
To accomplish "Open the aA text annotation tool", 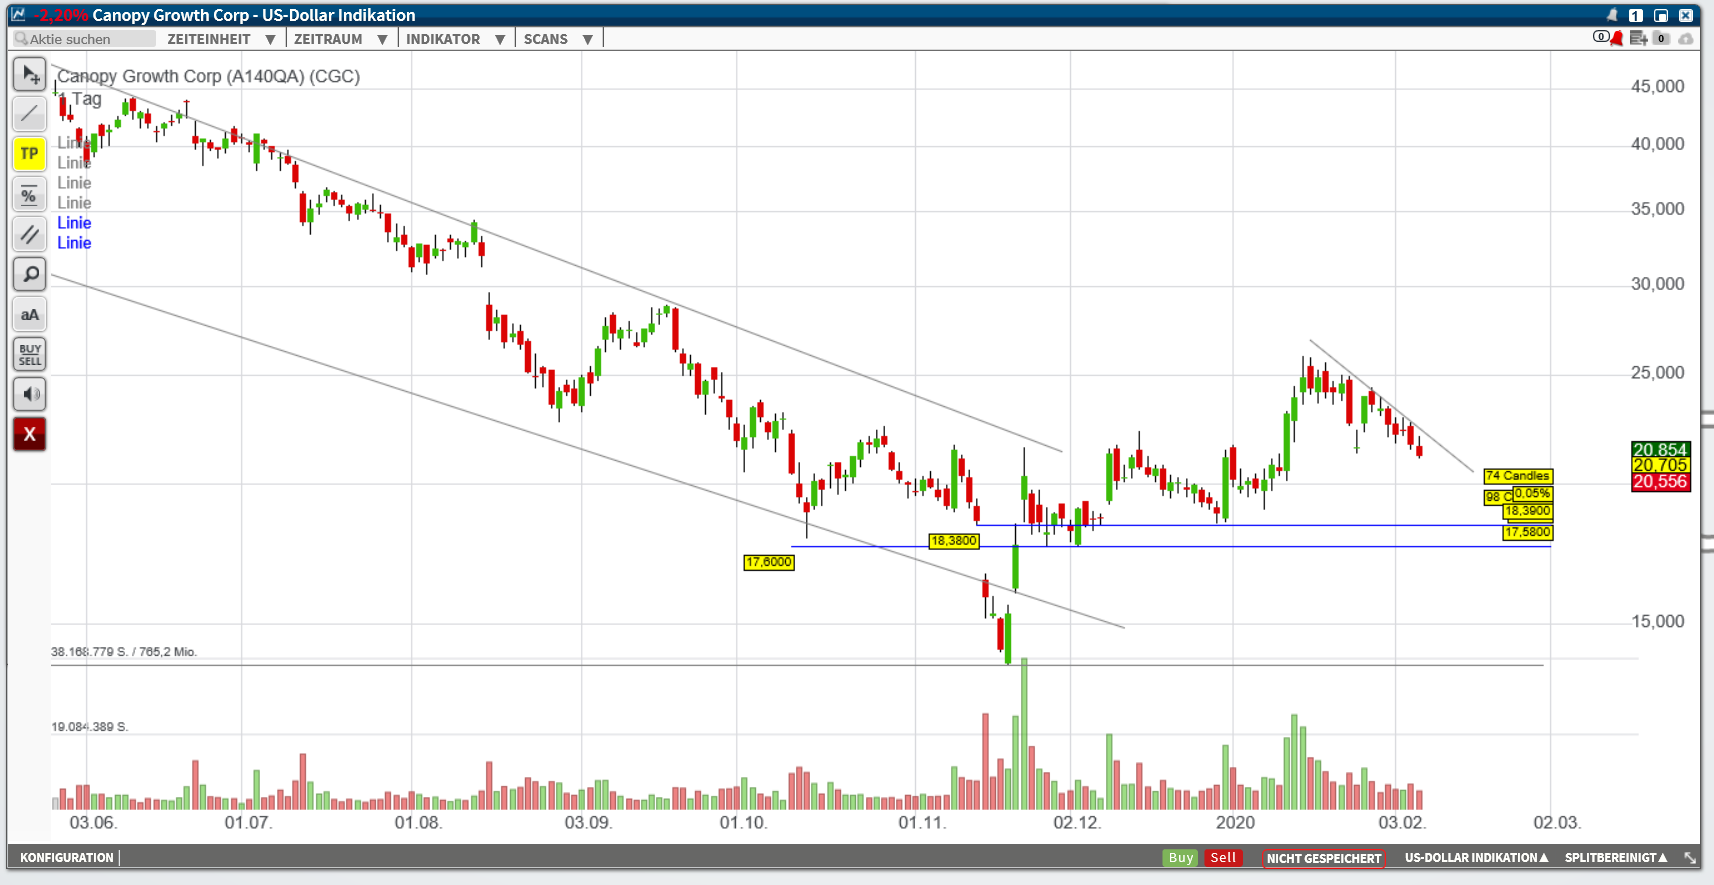I will tap(29, 314).
